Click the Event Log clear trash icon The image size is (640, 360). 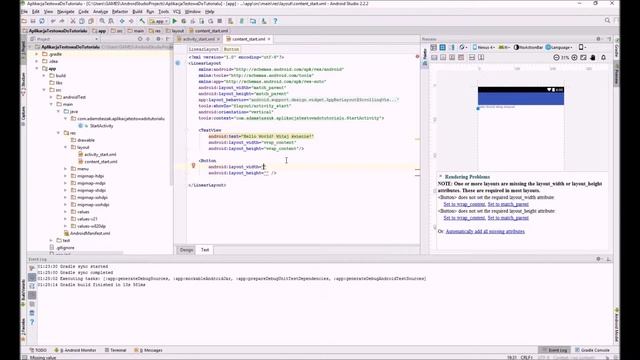[32, 313]
